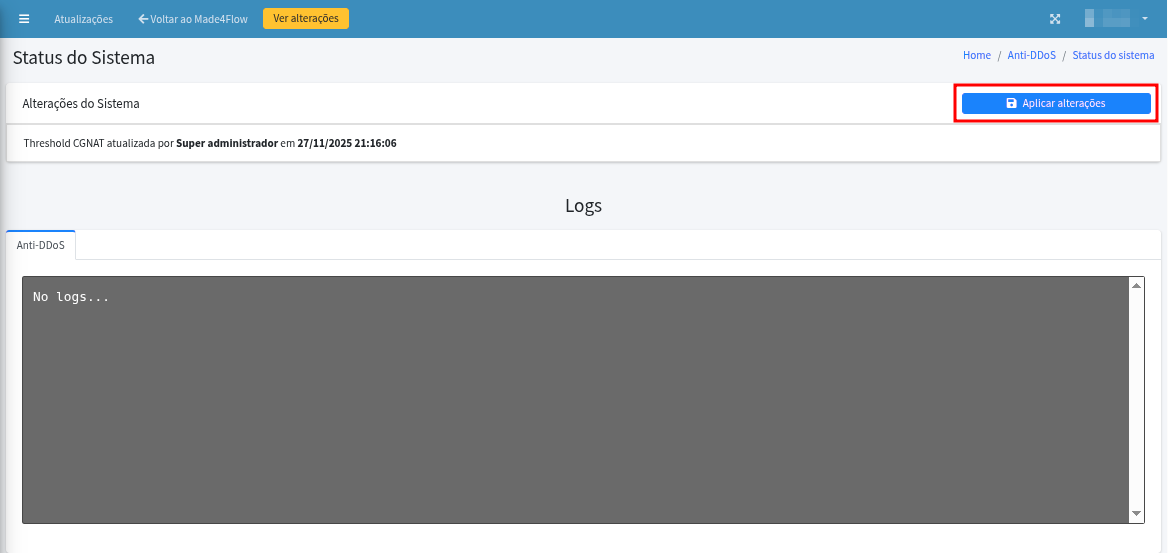1168x553 pixels.
Task: Go back via Voltar ao Made4Flow text
Action: 199,19
